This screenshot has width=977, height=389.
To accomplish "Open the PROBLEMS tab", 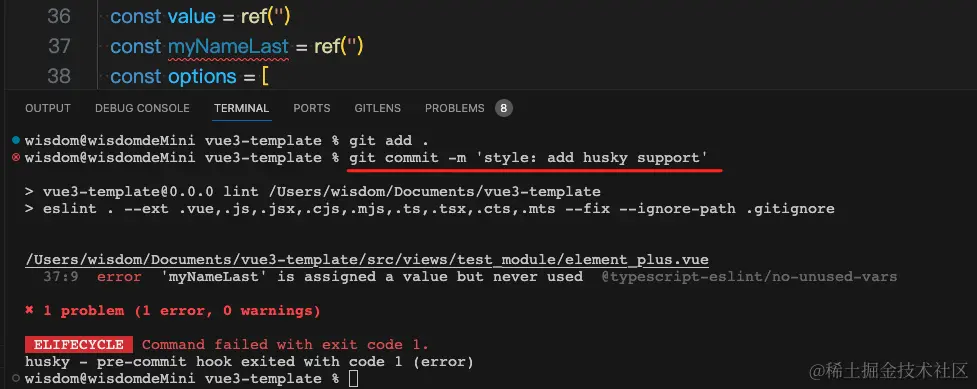I will [x=454, y=108].
